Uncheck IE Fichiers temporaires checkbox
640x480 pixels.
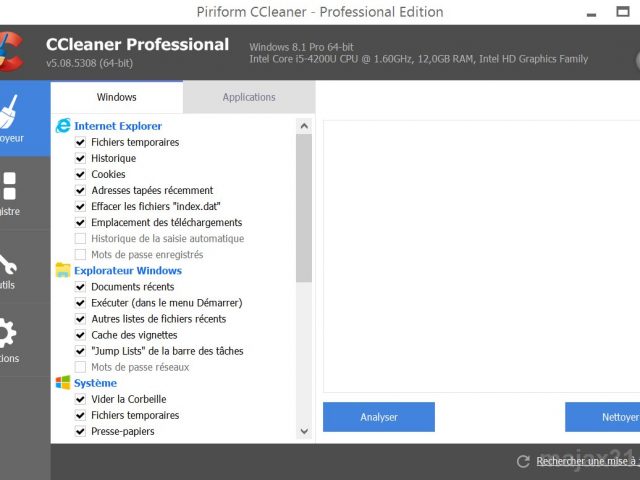pos(80,142)
